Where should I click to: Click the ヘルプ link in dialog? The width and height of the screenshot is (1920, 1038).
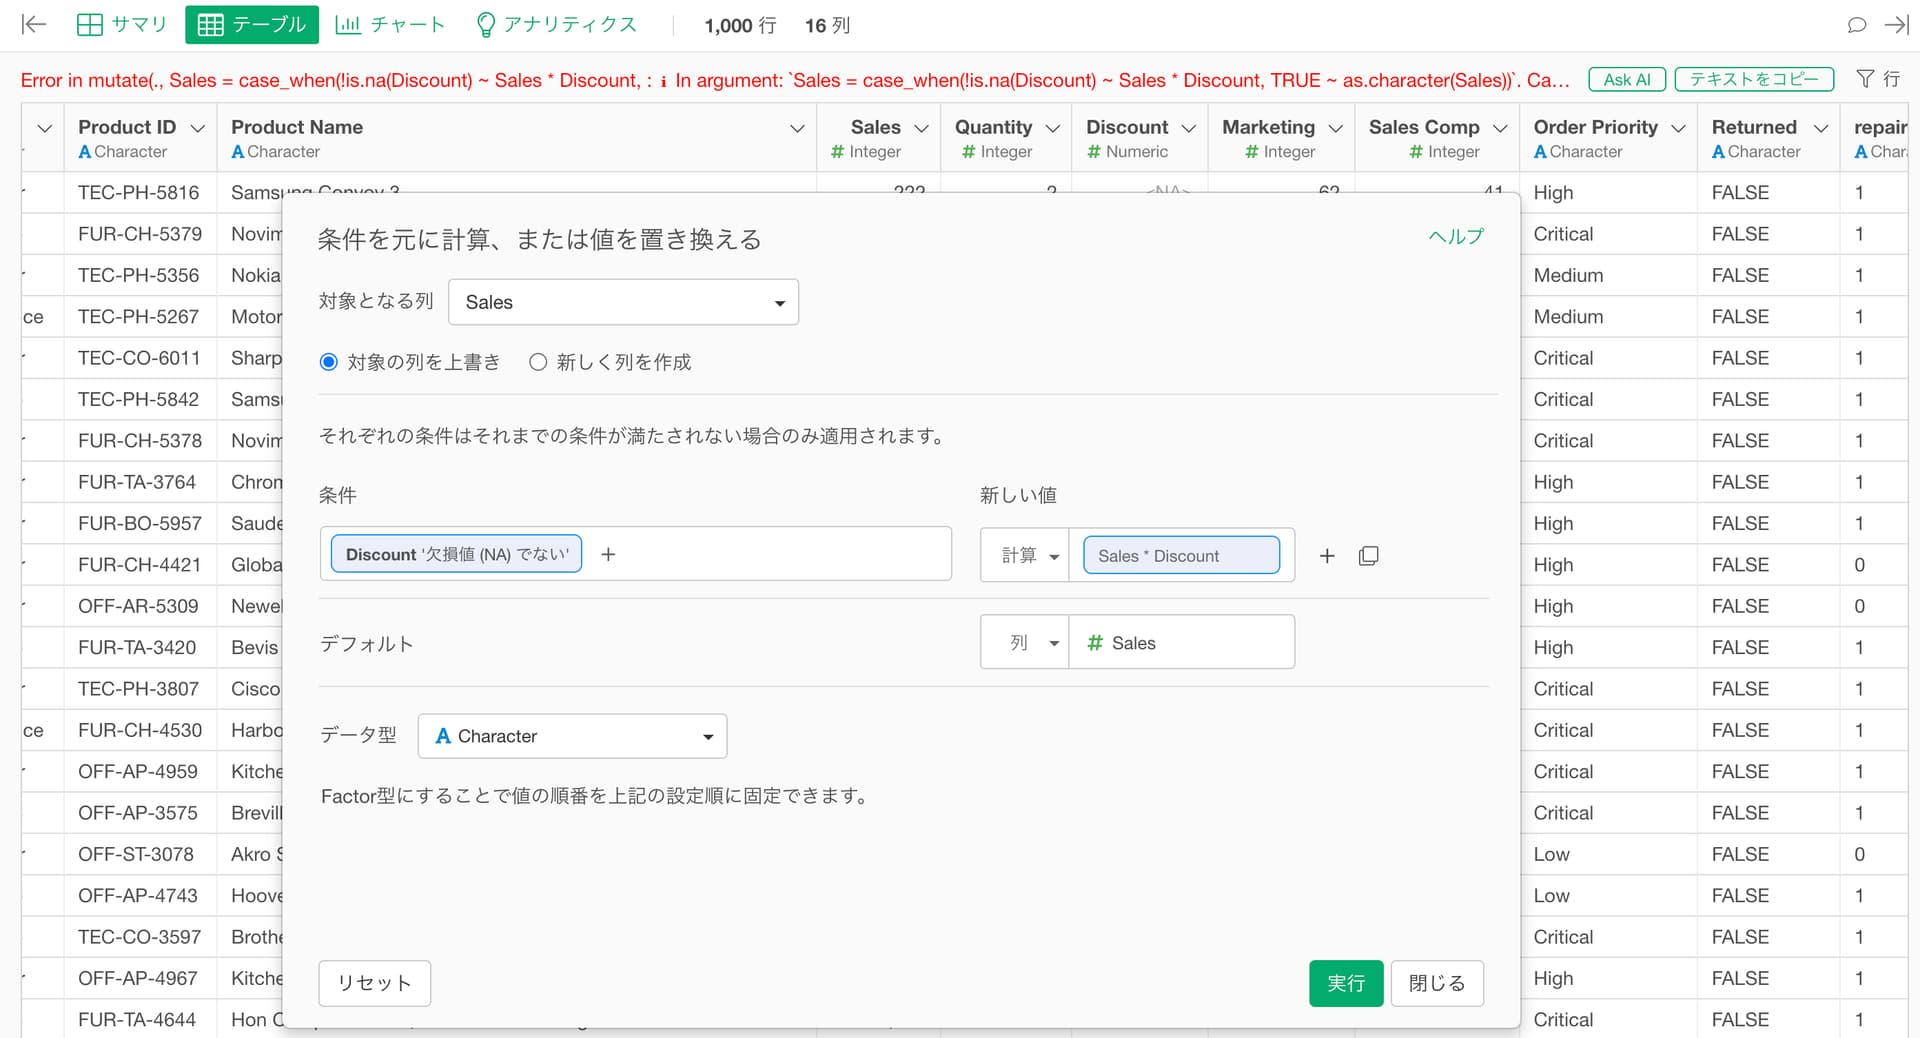pos(1455,237)
